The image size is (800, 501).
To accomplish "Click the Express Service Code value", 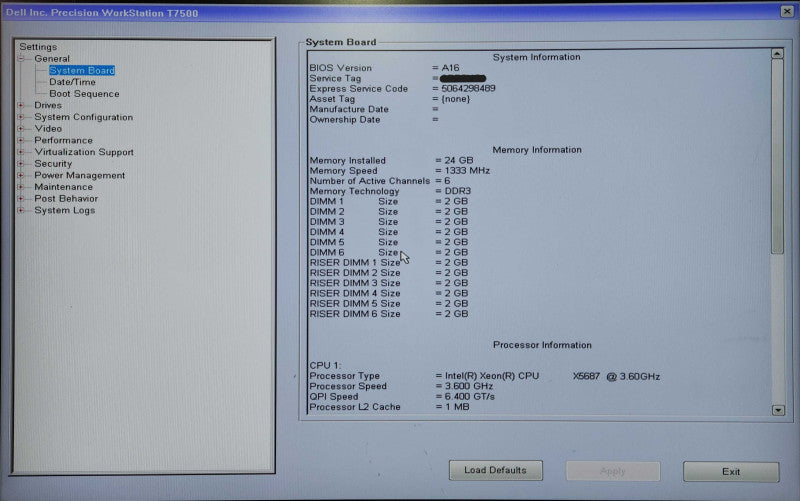I will (x=468, y=88).
